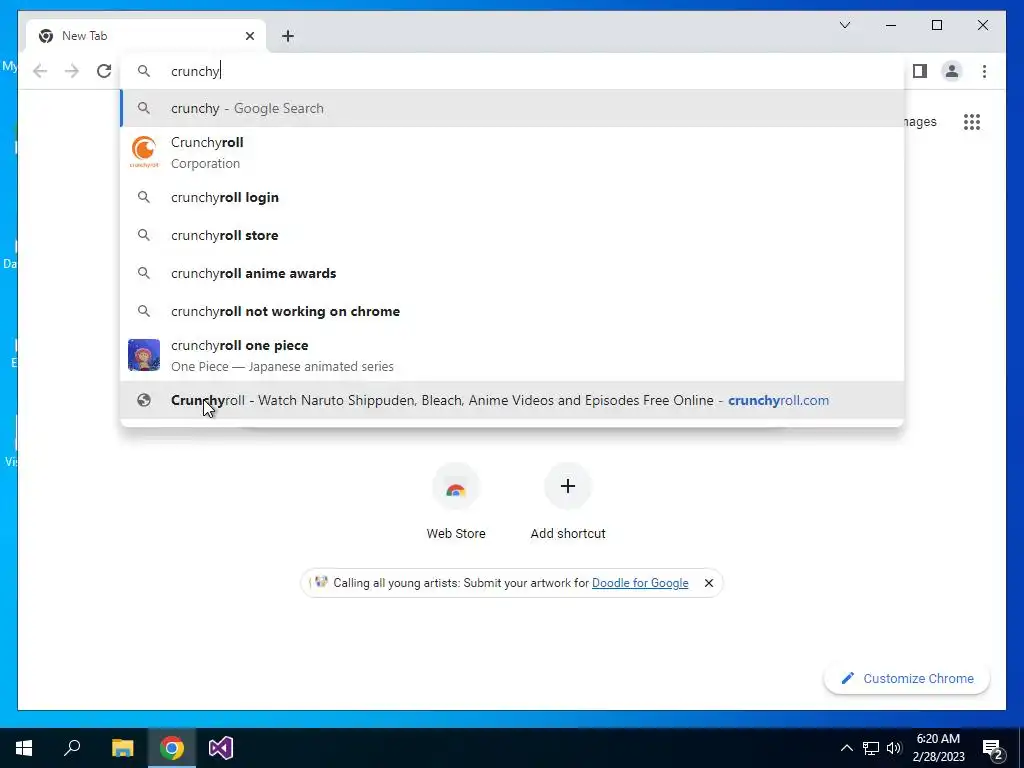The height and width of the screenshot is (768, 1024).
Task: Open the Google apps grid
Action: coord(972,121)
